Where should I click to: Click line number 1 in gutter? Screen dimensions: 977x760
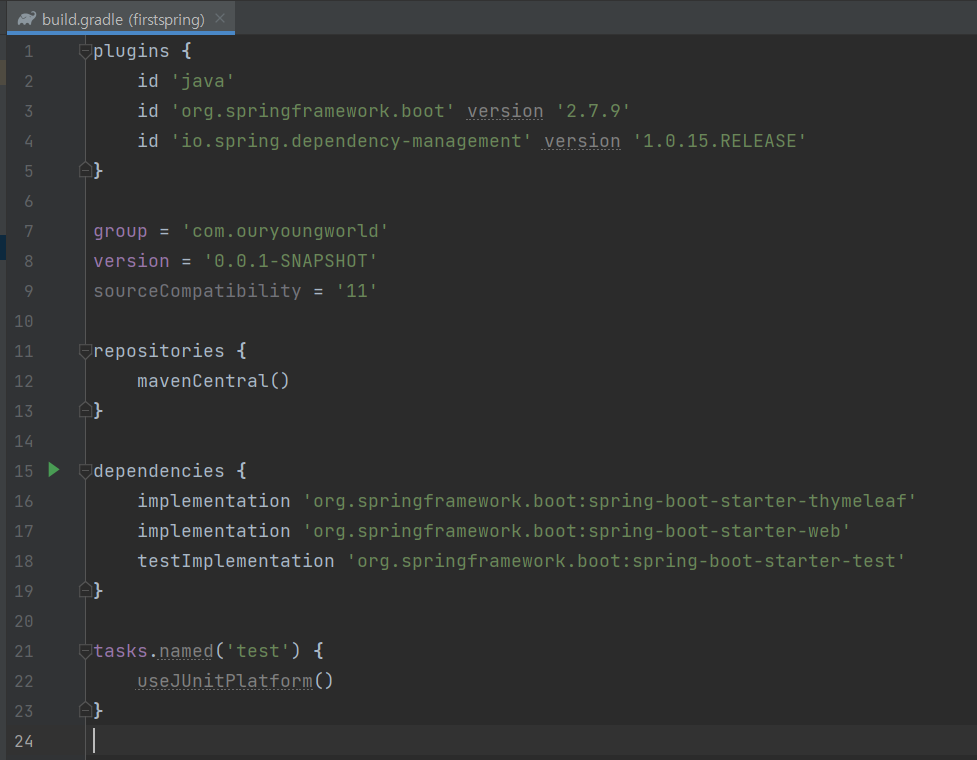point(29,52)
